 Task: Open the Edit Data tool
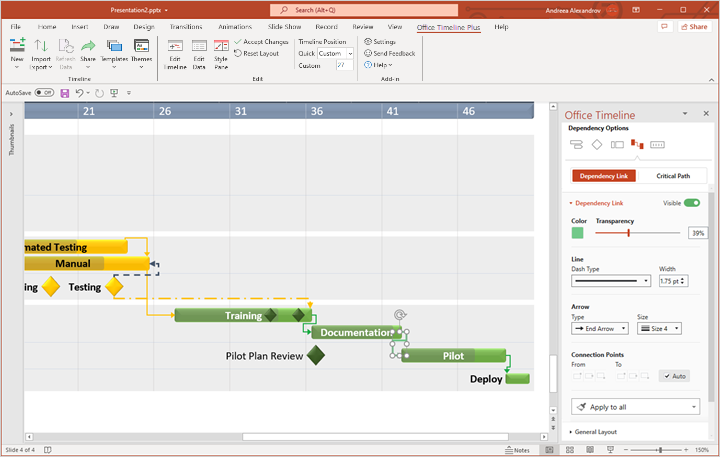point(199,52)
